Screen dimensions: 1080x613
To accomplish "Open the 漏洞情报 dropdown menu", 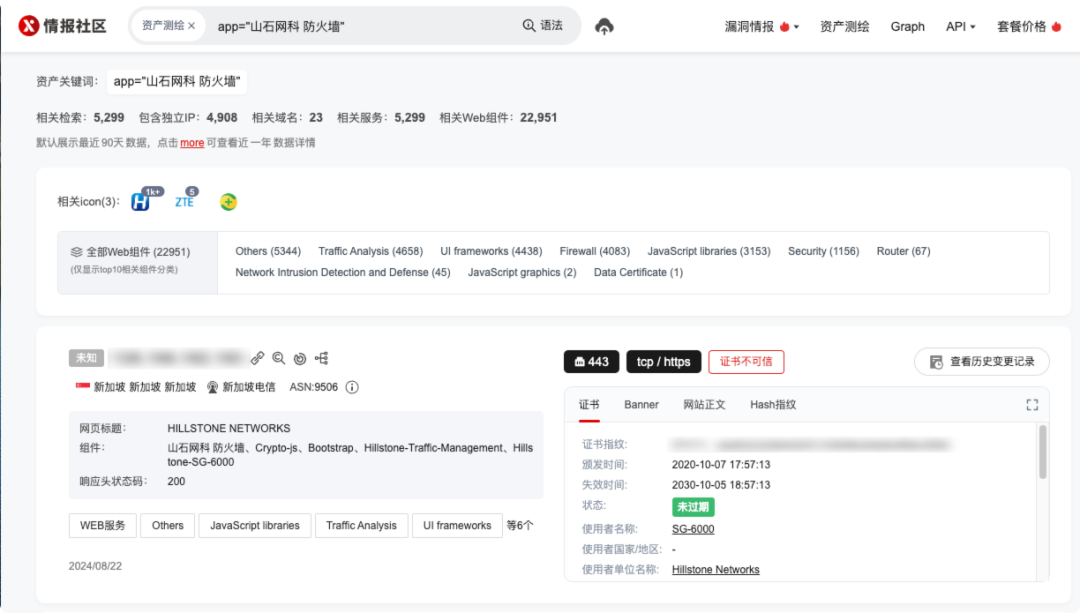I will pos(761,26).
